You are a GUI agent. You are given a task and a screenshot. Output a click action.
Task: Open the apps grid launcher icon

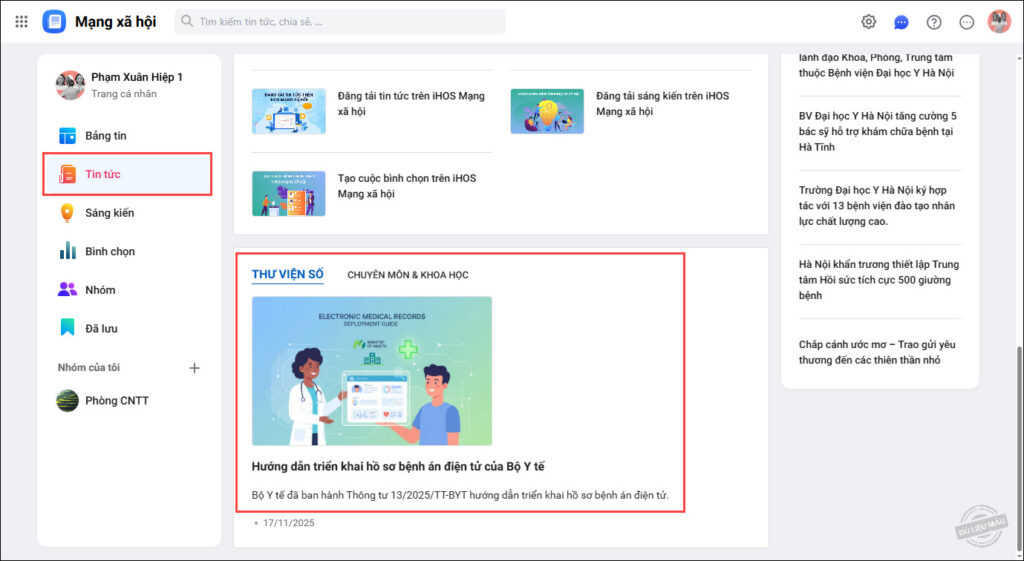coord(22,22)
